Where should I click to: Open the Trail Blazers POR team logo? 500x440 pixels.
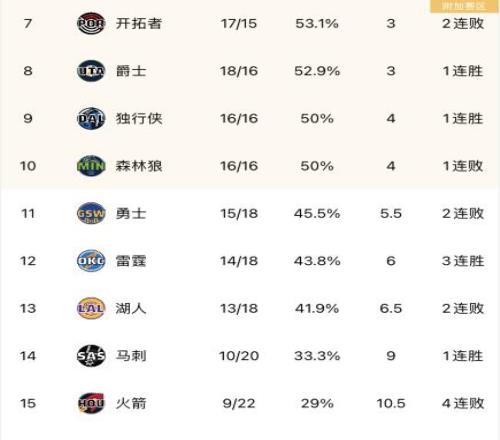pos(91,23)
